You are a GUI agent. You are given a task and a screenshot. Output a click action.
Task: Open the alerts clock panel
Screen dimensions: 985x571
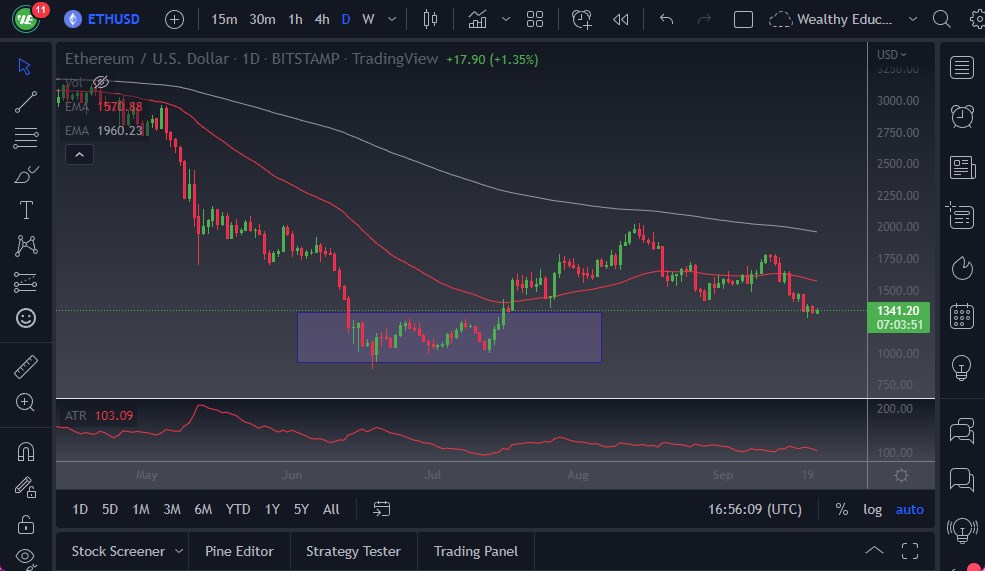(x=962, y=116)
